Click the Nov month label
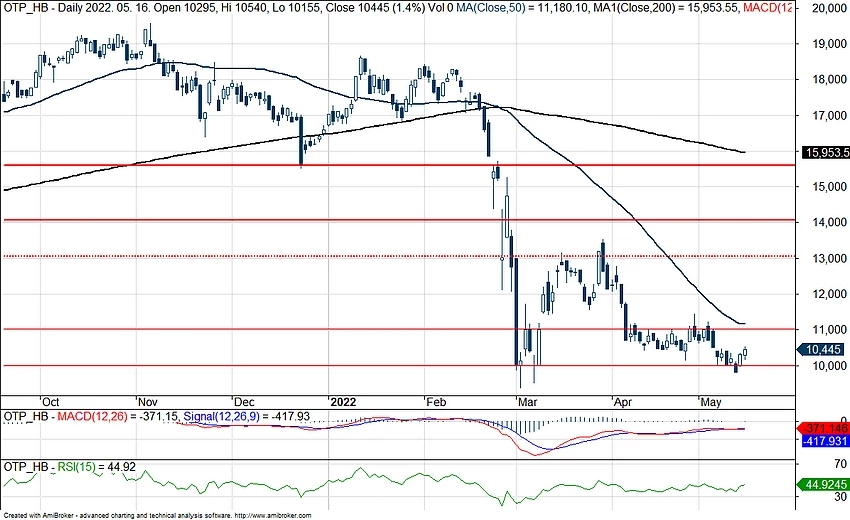 147,402
